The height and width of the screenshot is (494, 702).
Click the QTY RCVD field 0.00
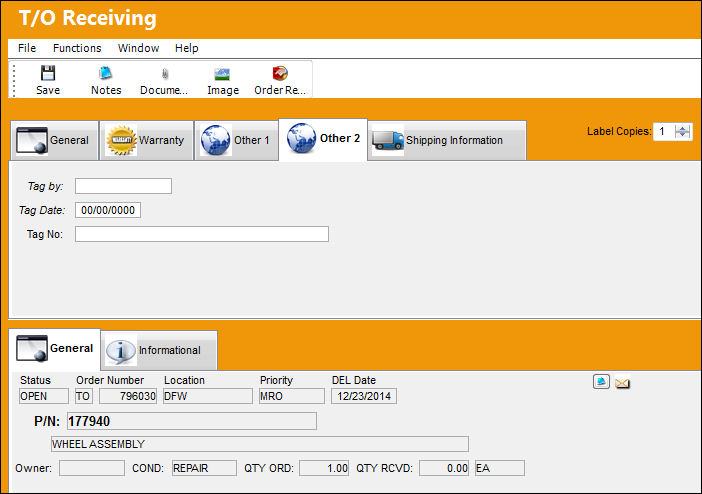[444, 468]
